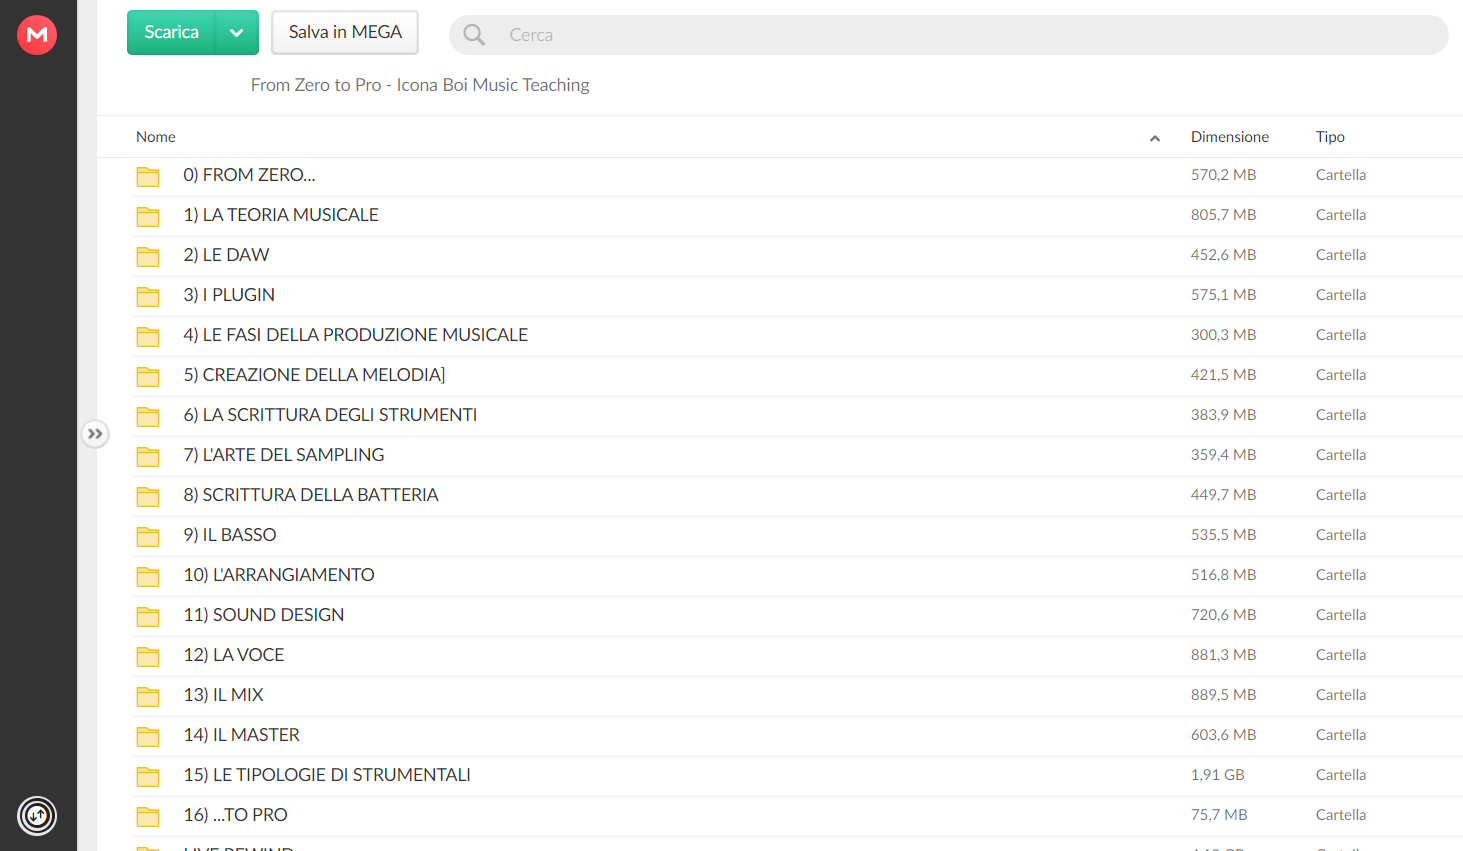Image resolution: width=1463 pixels, height=851 pixels.
Task: Open 4) LE FASI DELLA PRODUZIONE MUSICALE name
Action: point(355,335)
